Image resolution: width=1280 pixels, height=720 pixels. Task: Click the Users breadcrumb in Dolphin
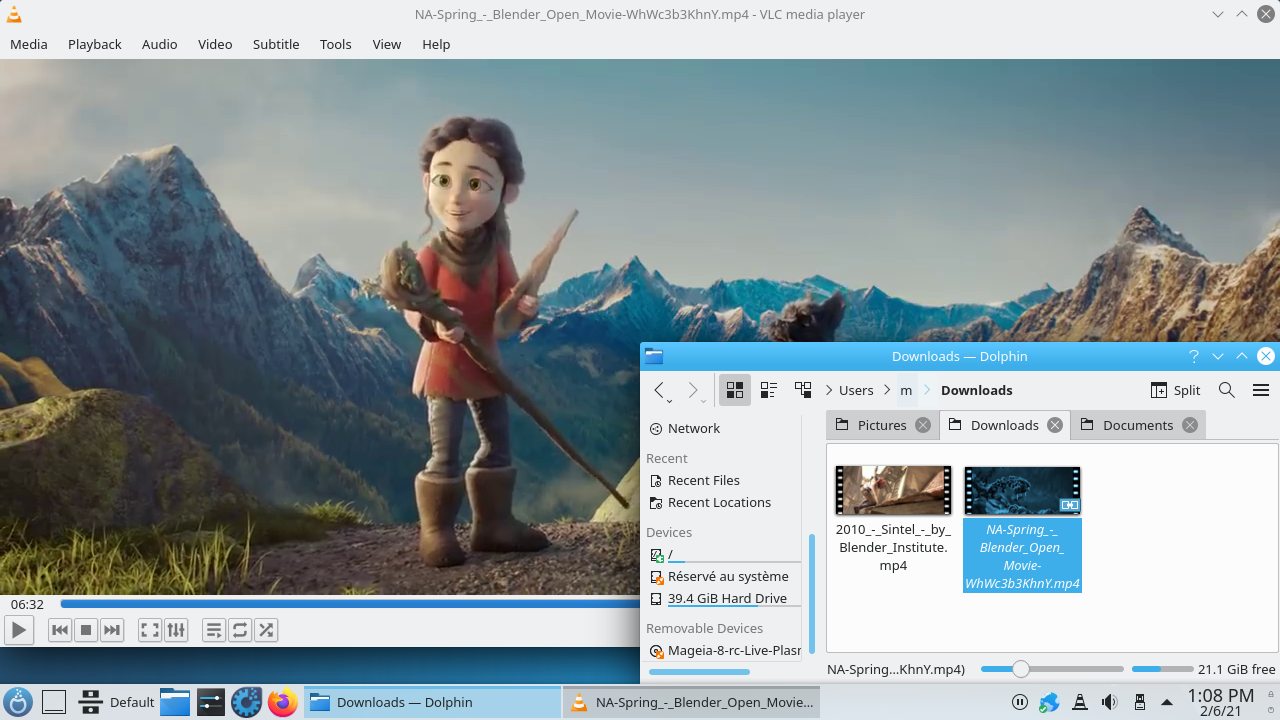tap(856, 390)
